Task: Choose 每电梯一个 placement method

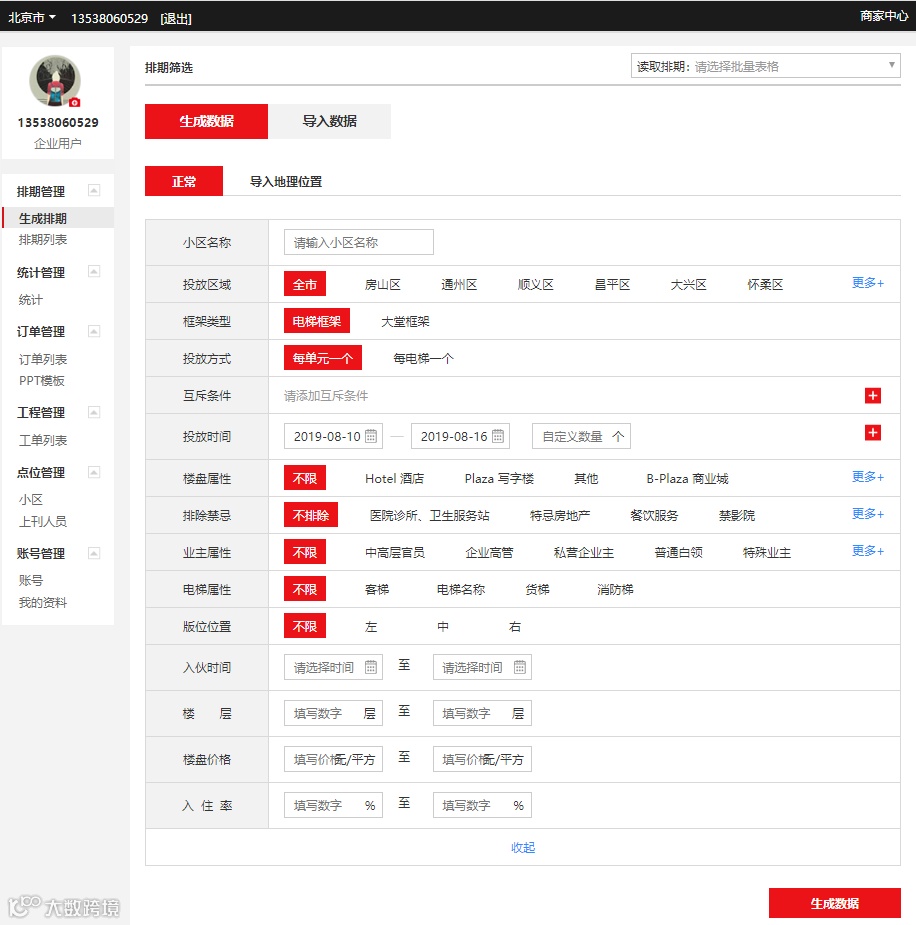Action: pyautogui.click(x=423, y=359)
